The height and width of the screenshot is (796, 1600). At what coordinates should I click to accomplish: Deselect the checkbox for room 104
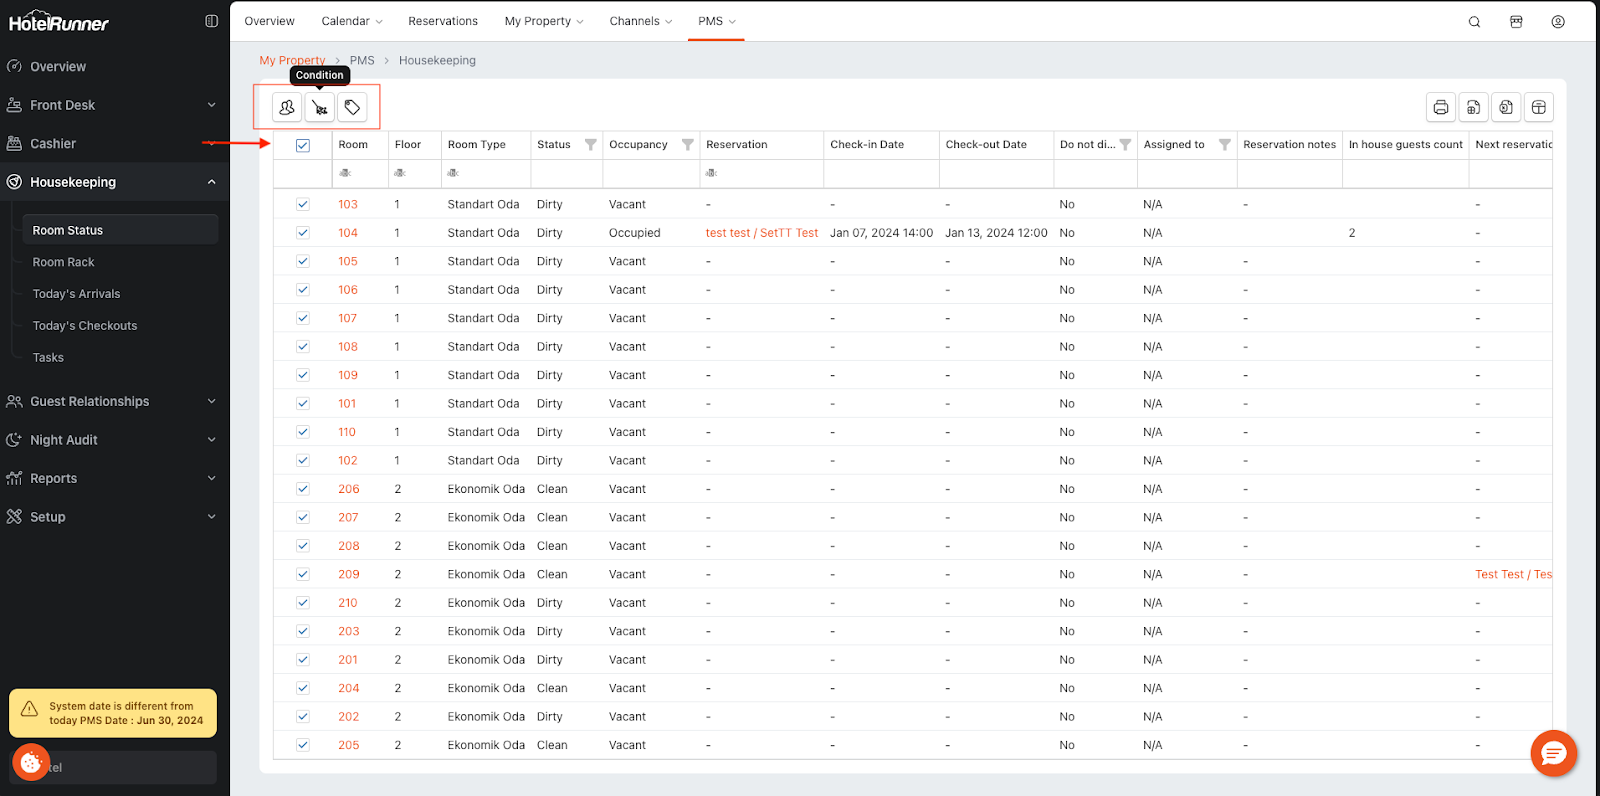point(303,233)
